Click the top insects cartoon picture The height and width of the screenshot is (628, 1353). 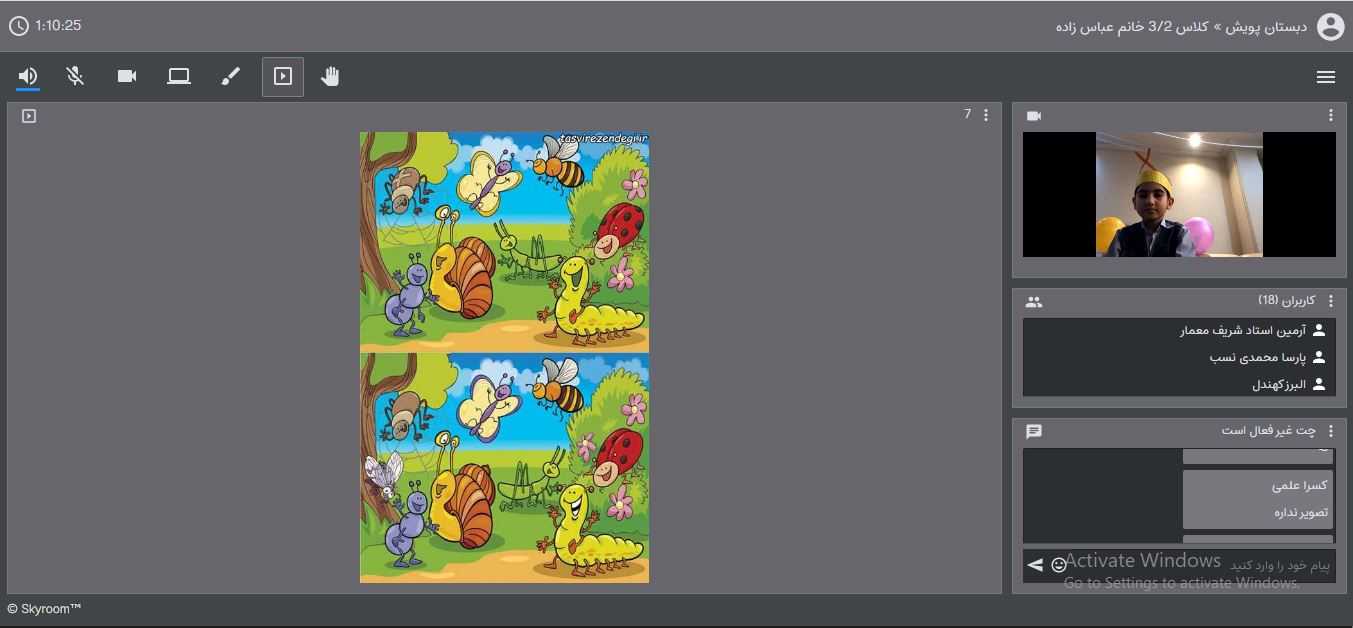[504, 242]
